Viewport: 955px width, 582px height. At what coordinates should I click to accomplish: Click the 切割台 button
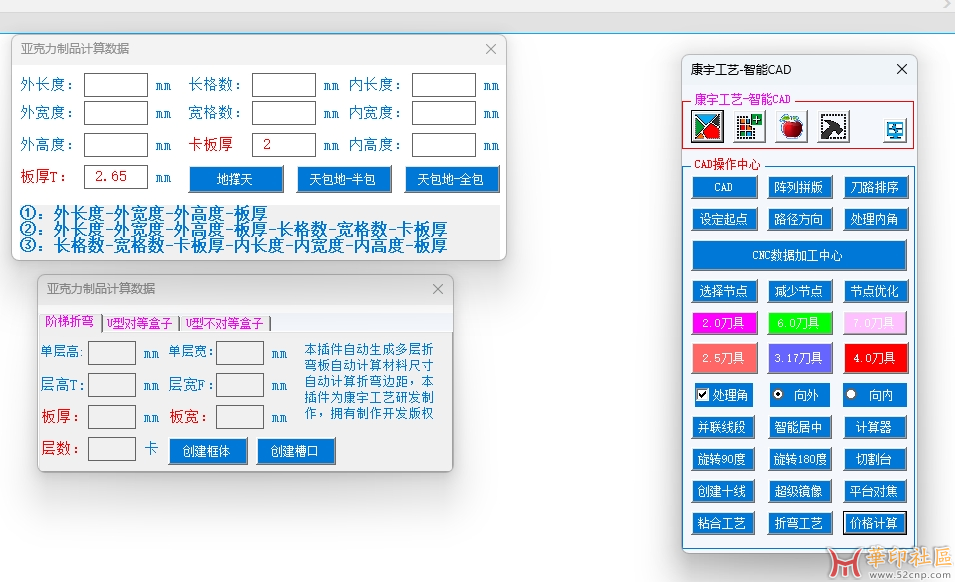(x=875, y=459)
